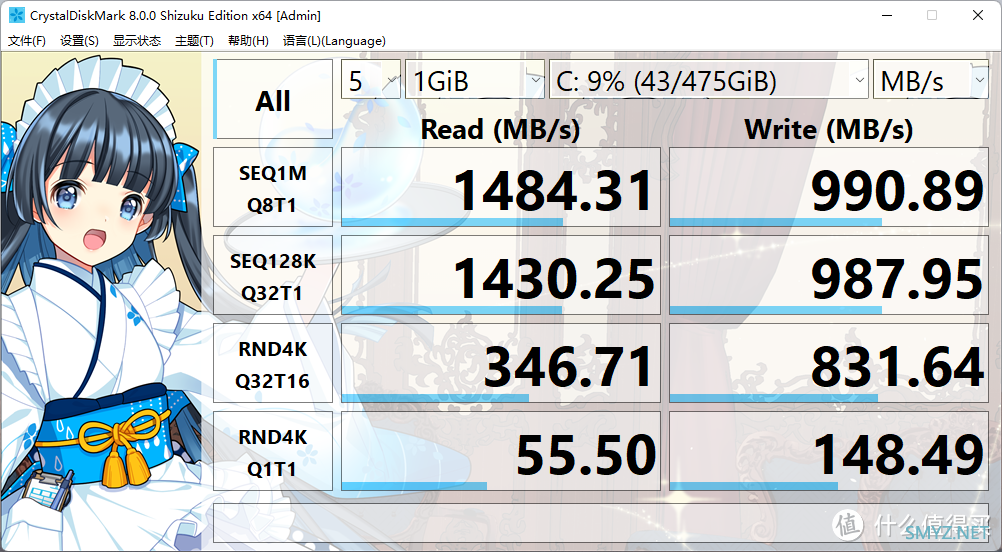
Task: Open the test count dropdown showing 5
Action: [371, 79]
